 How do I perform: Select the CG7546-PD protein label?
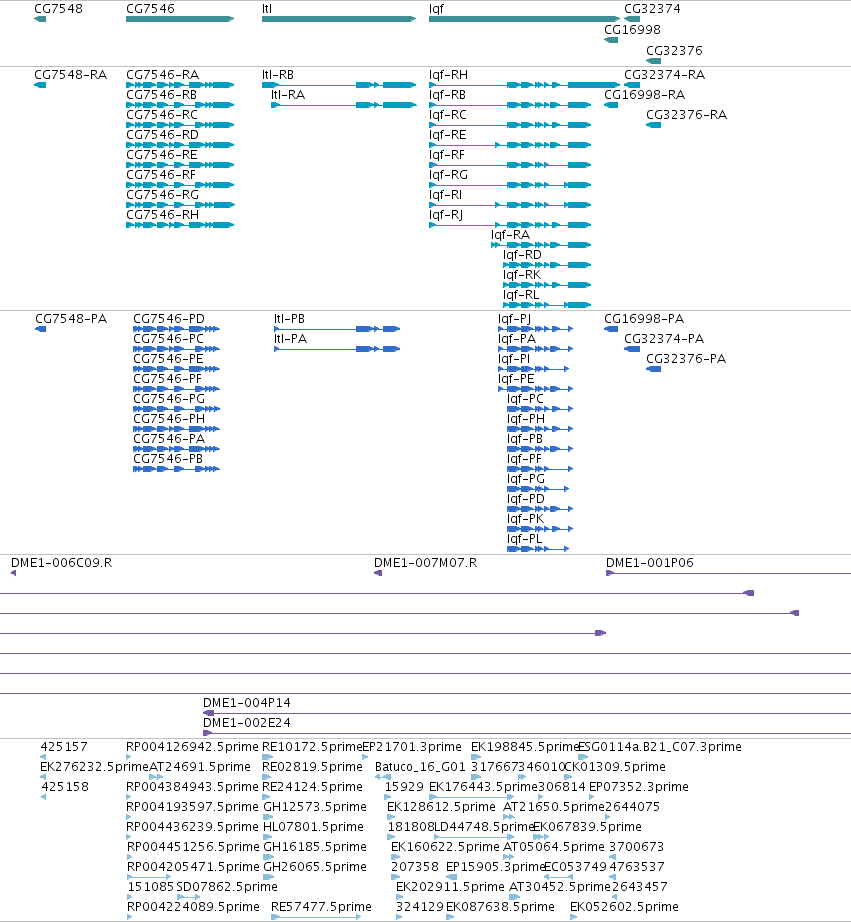point(169,319)
